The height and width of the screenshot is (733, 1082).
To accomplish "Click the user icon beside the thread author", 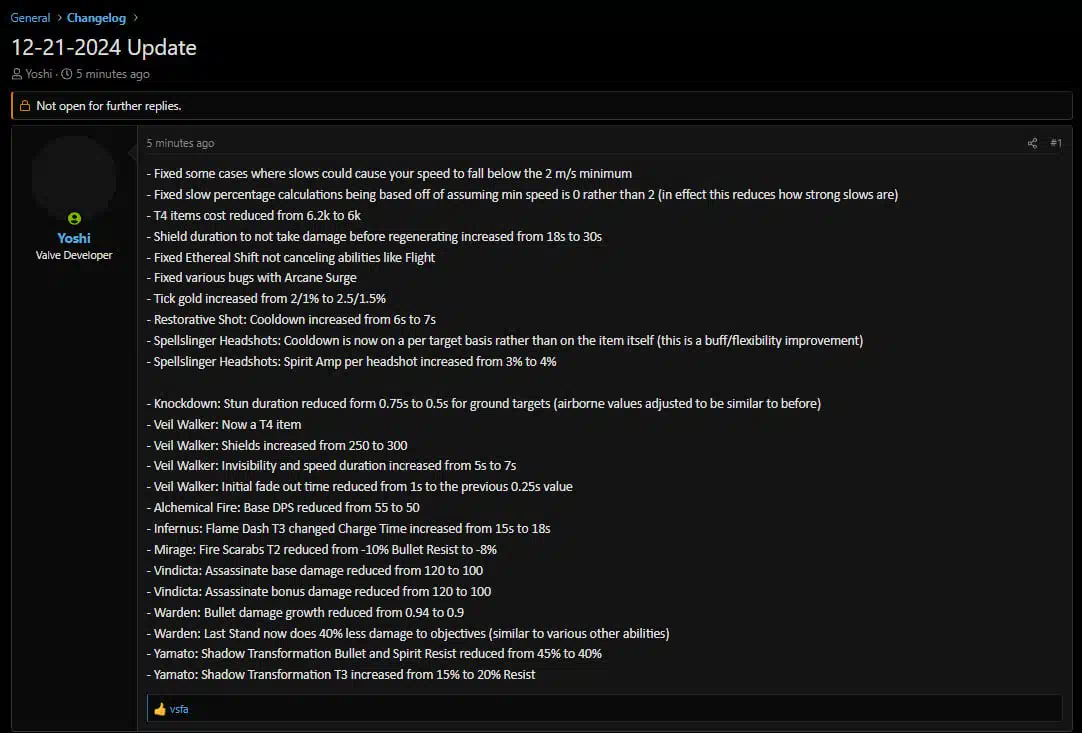I will [x=17, y=74].
